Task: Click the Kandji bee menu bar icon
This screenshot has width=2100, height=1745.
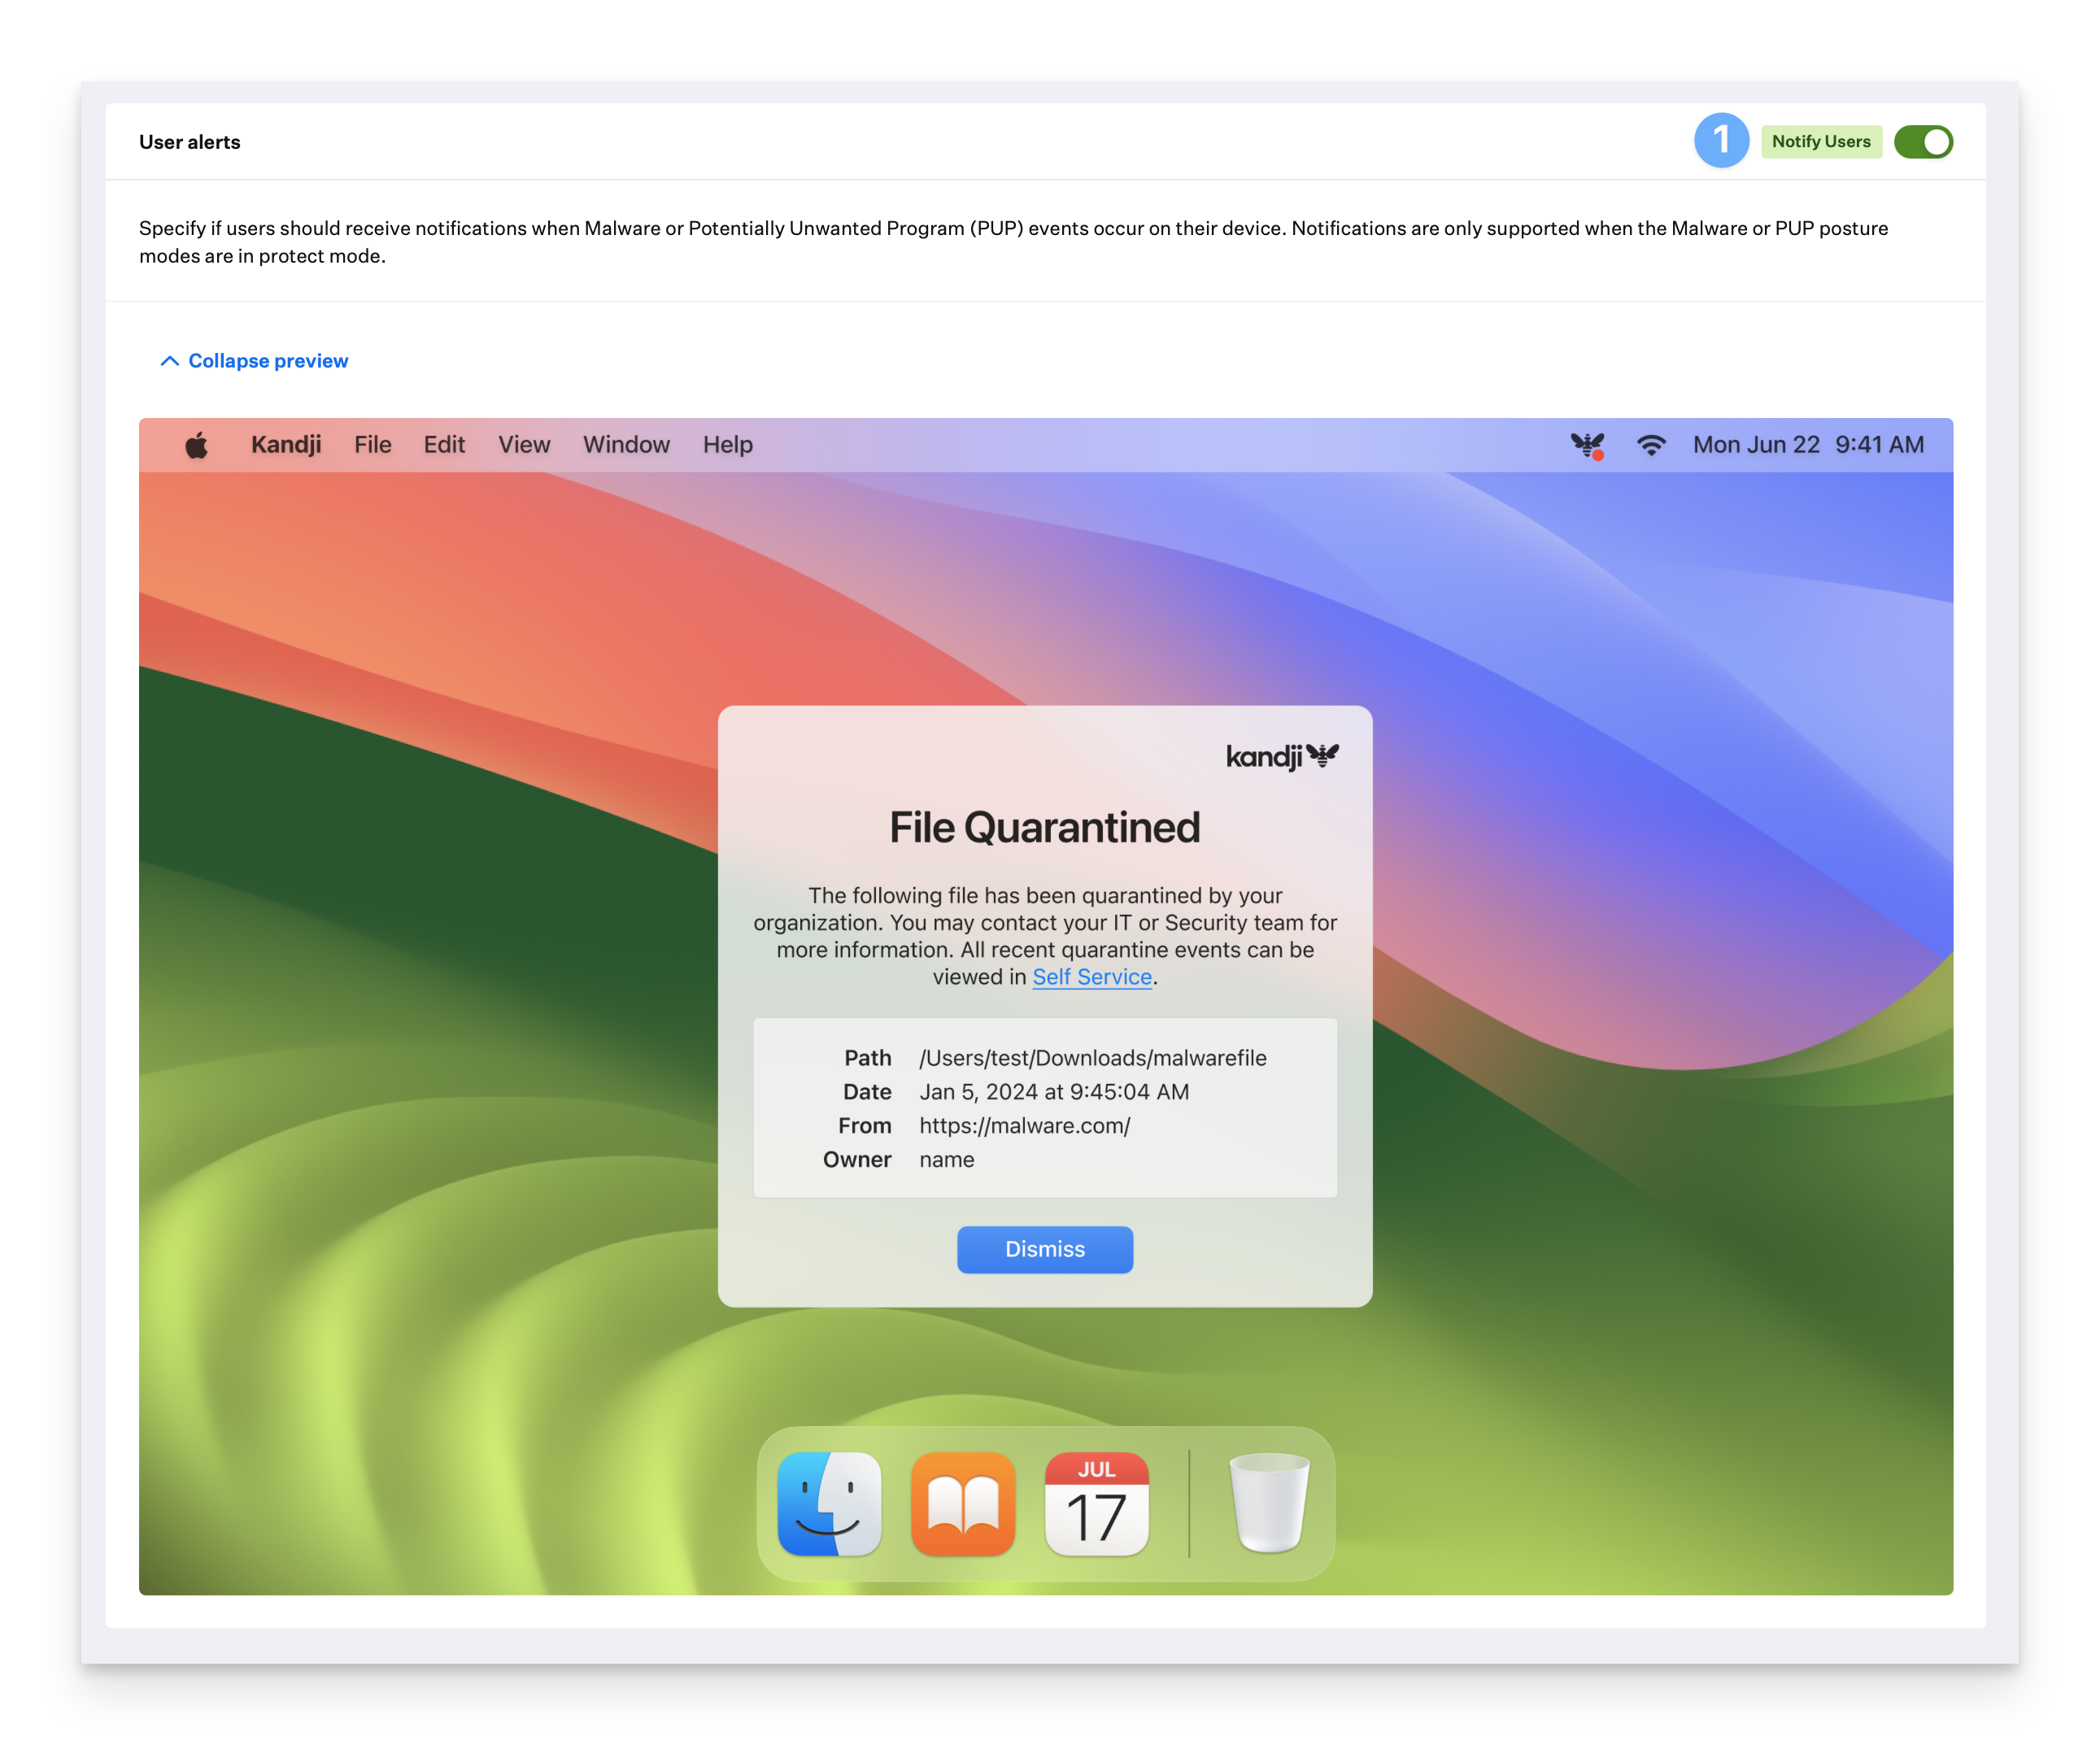Action: tap(1587, 445)
